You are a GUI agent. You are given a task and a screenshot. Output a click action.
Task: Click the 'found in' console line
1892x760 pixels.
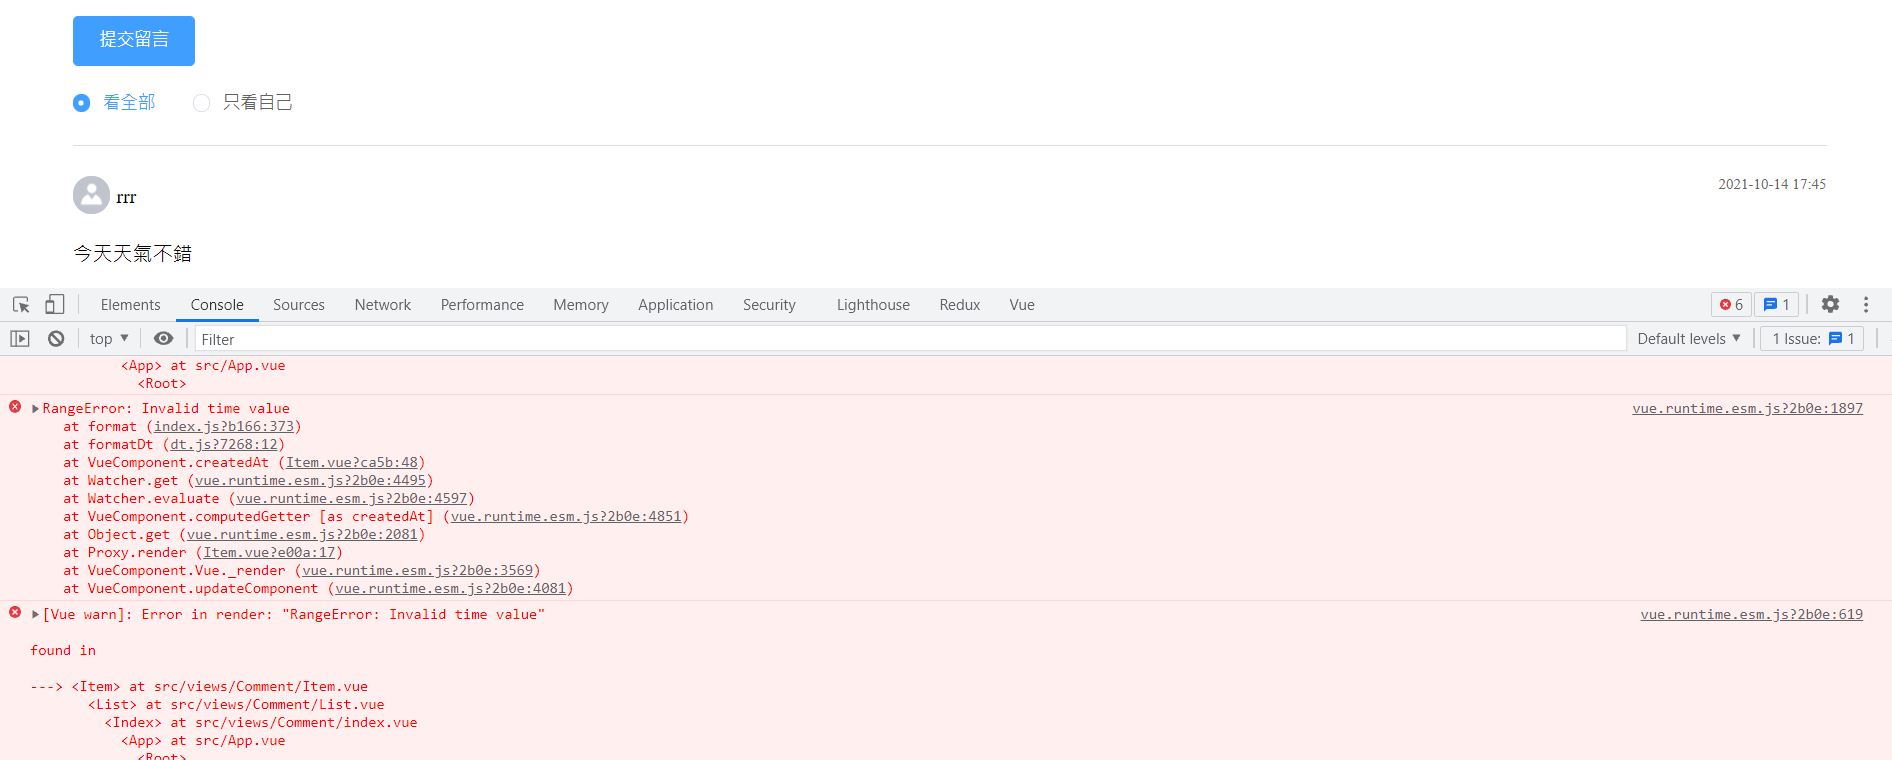click(x=63, y=650)
